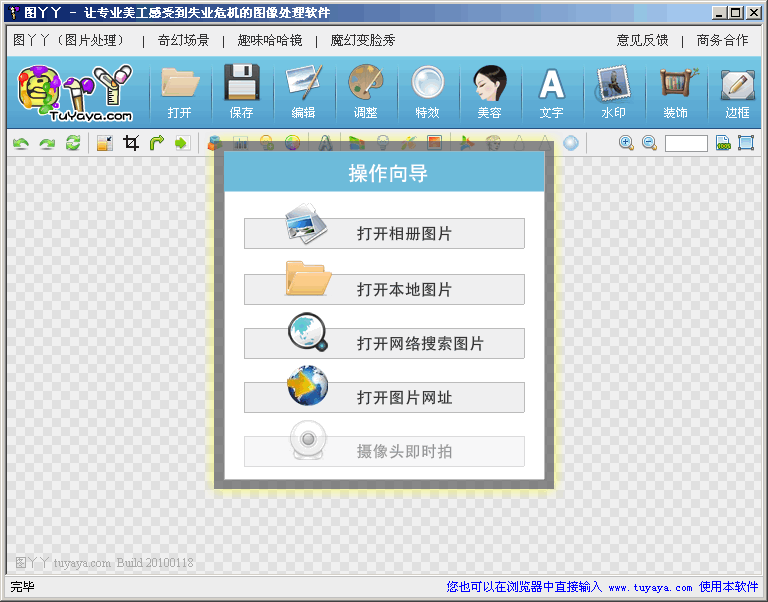Image resolution: width=768 pixels, height=602 pixels.
Task: Open the 图丫丫（图片处理）menu
Action: (x=70, y=40)
